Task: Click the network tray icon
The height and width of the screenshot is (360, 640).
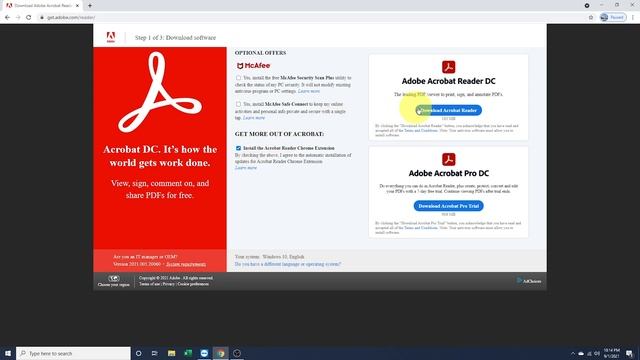Action: [x=589, y=353]
